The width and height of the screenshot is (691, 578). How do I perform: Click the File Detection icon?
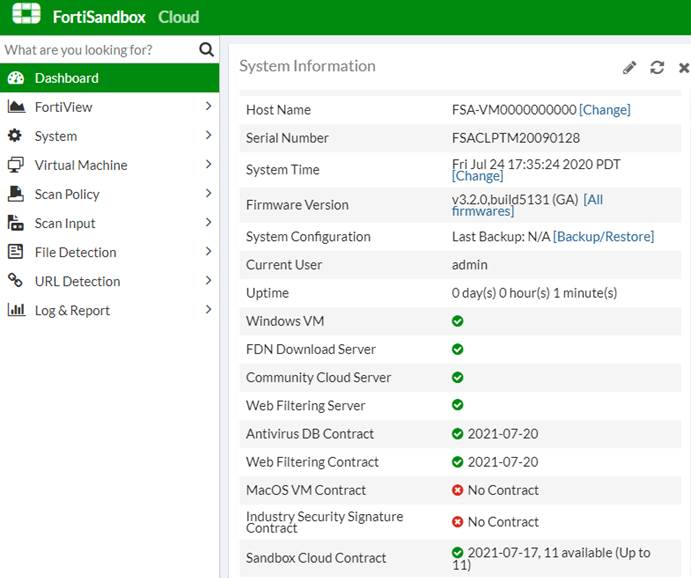[15, 252]
